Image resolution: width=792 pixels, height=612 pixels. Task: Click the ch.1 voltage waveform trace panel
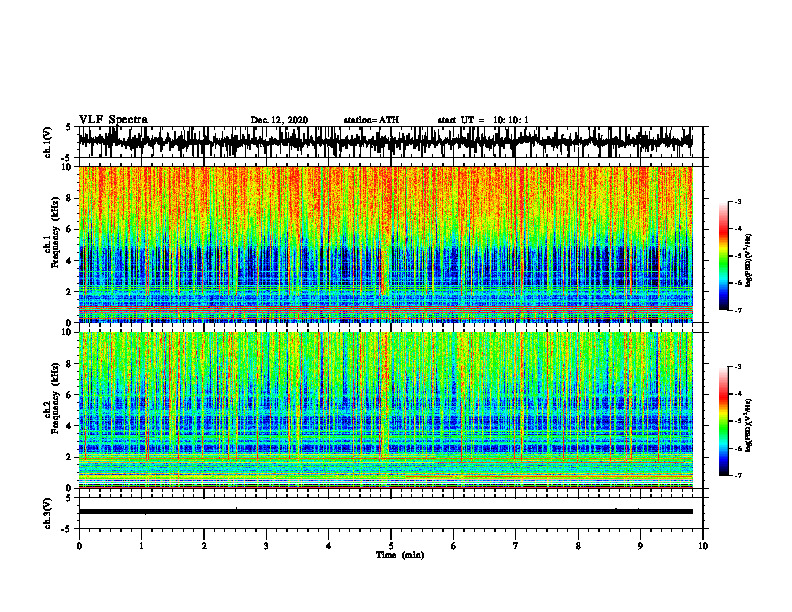click(x=386, y=142)
